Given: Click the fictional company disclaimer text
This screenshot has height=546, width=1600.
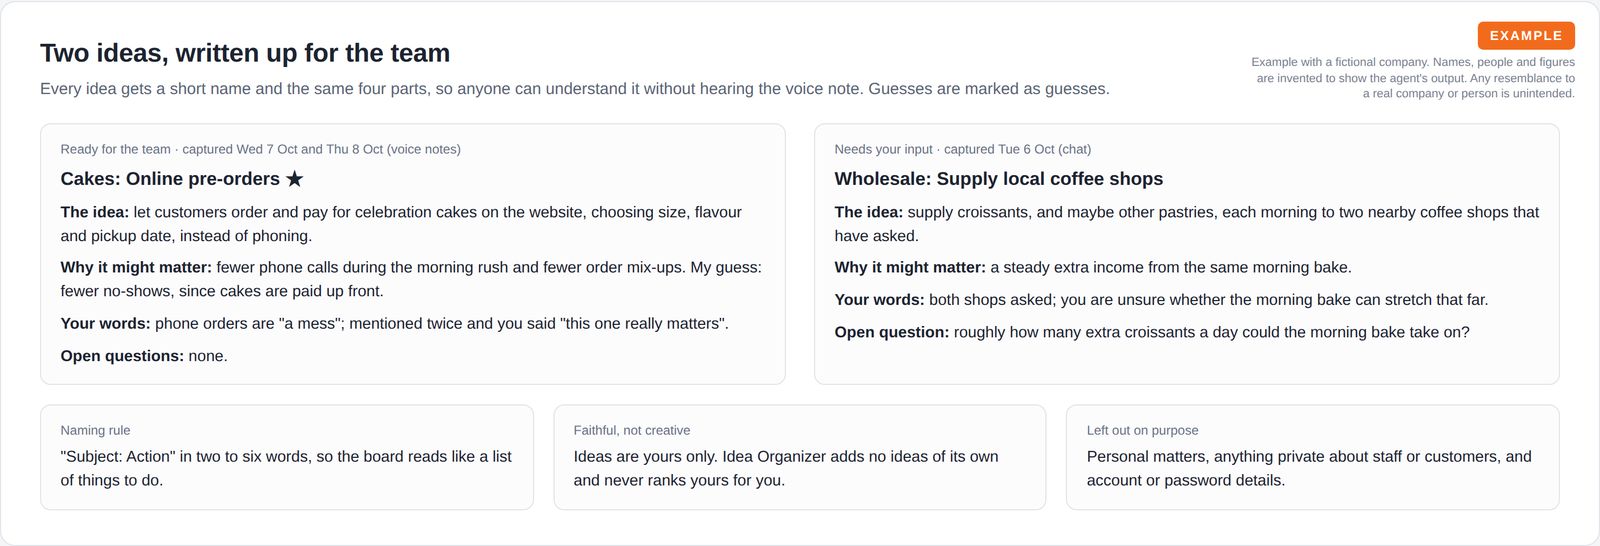Looking at the screenshot, I should coord(1413,77).
